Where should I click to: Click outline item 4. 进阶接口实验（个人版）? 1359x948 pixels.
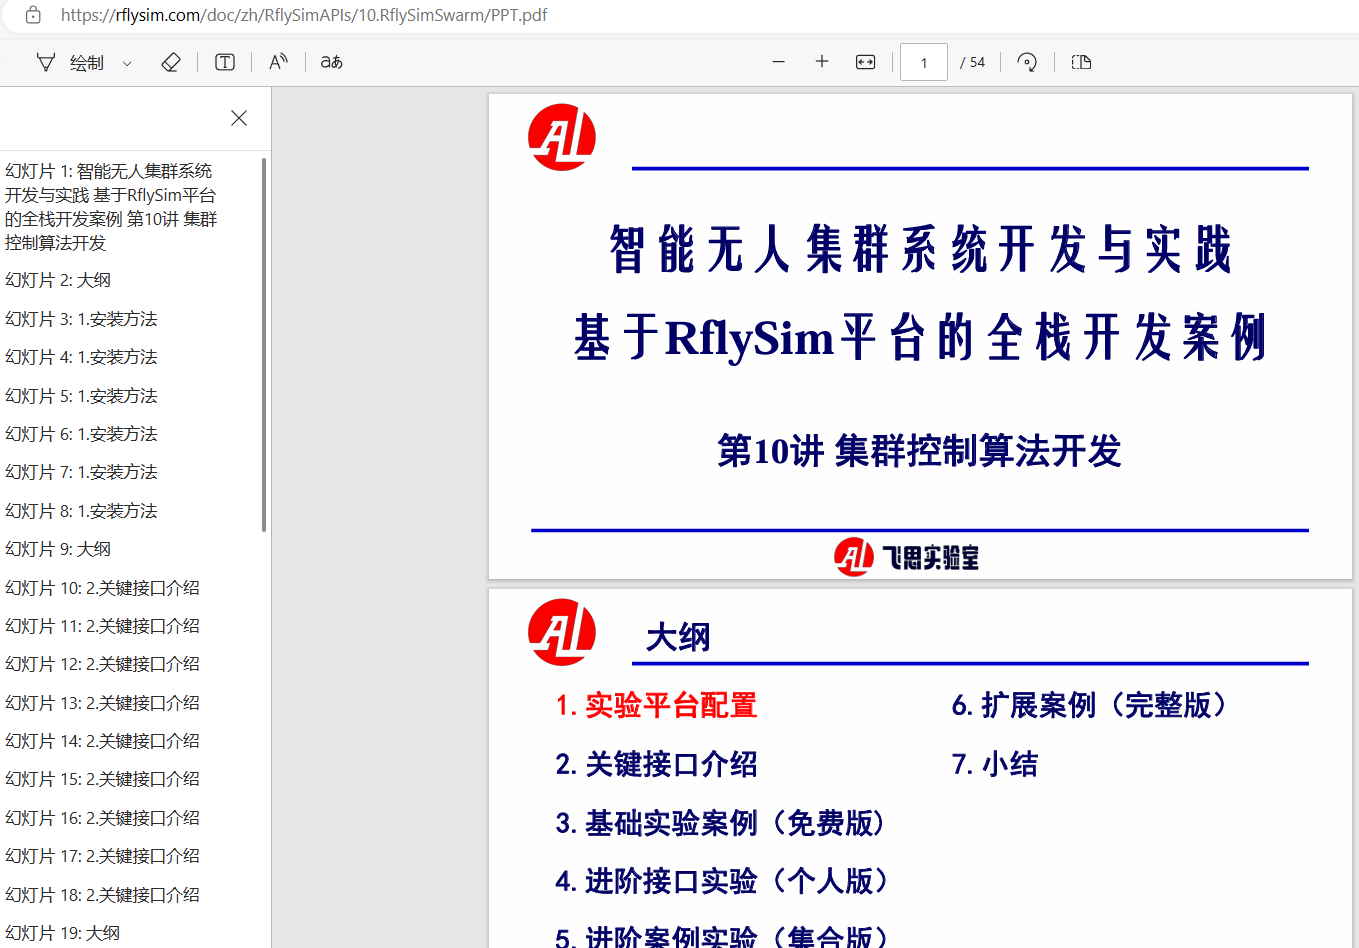coord(723,881)
